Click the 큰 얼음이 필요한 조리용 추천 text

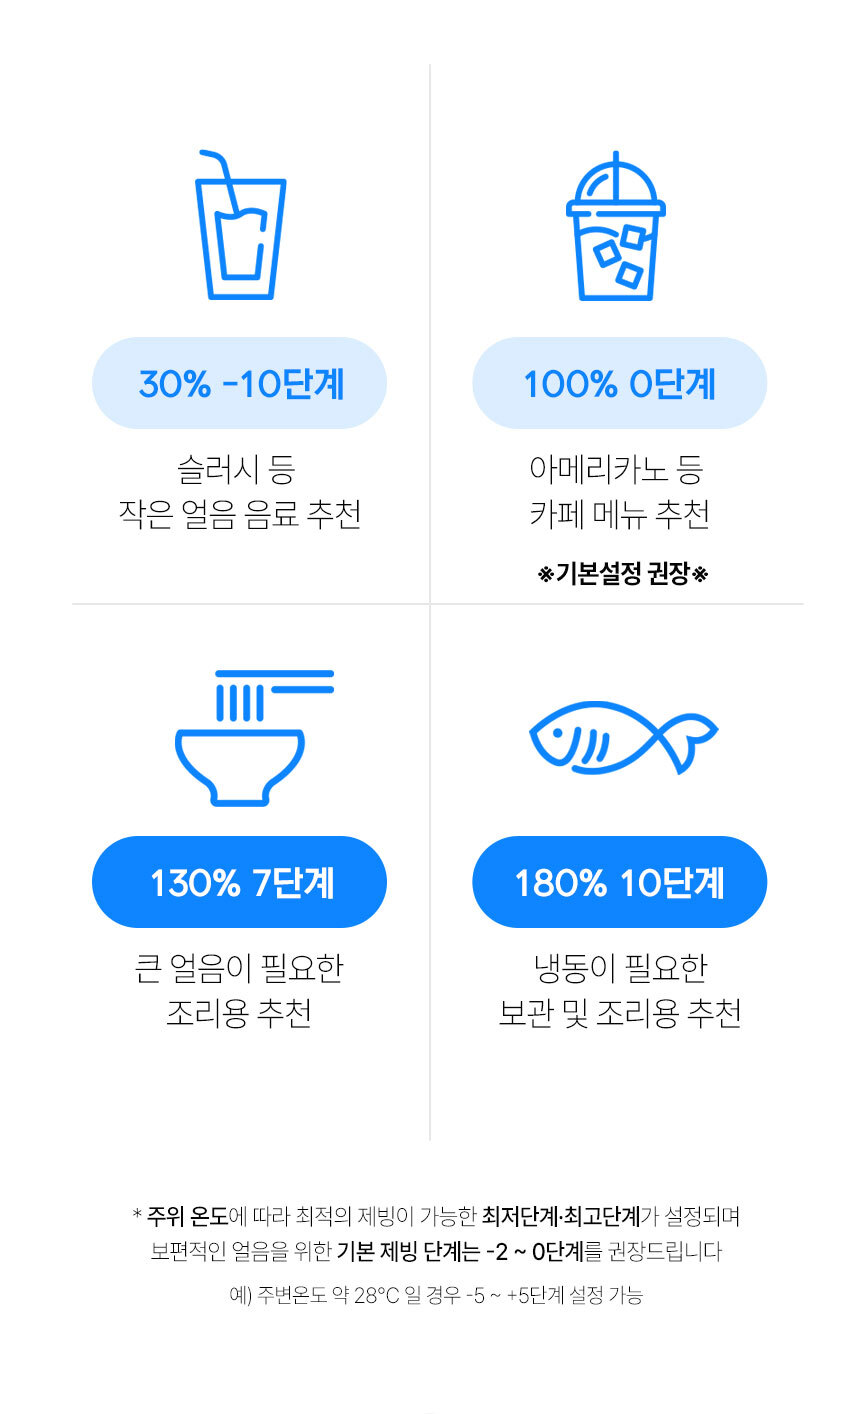(240, 990)
